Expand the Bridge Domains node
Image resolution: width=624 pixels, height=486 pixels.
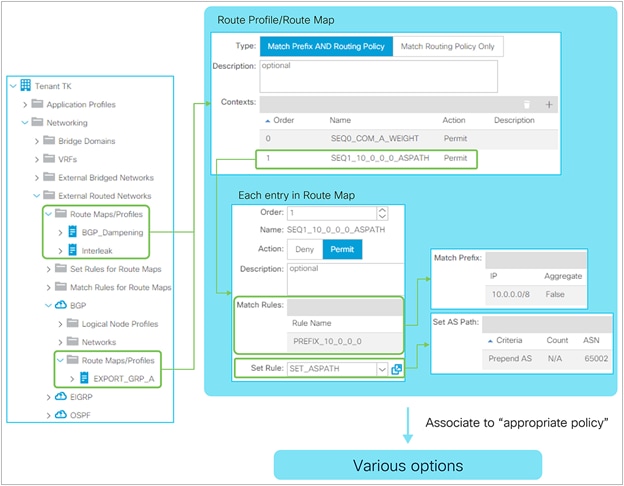point(37,141)
